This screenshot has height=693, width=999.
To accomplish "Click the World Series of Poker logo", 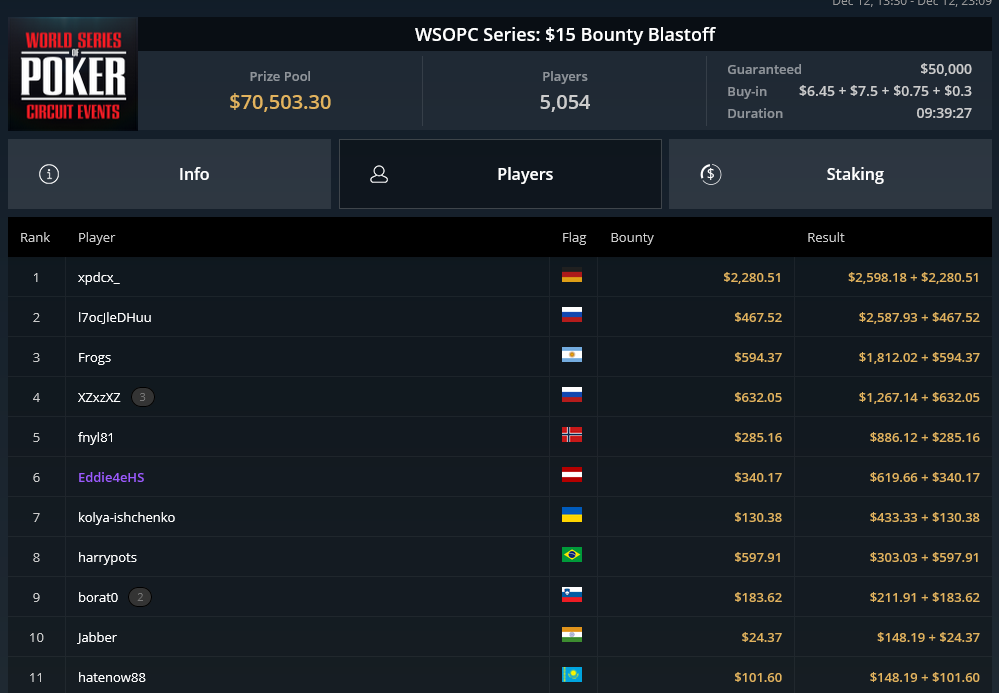I will click(73, 74).
